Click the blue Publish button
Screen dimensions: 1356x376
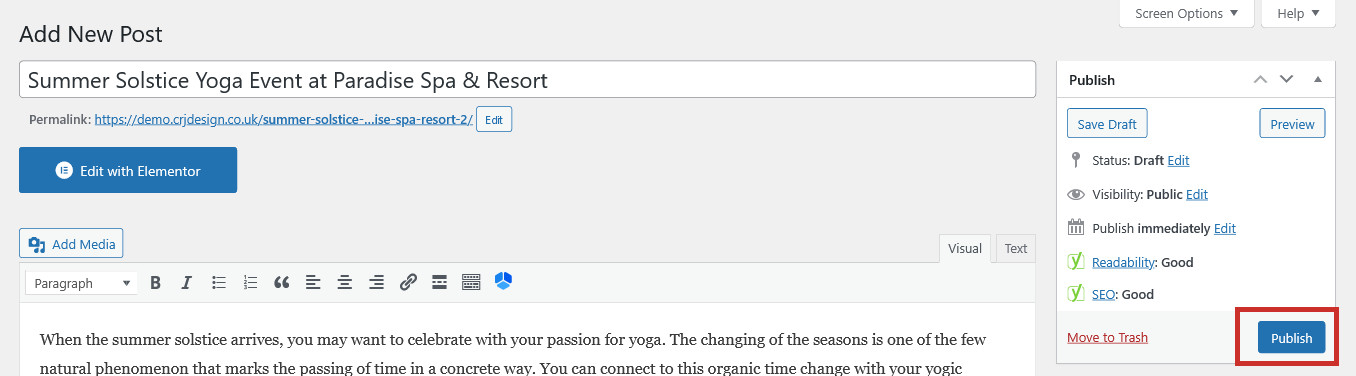pyautogui.click(x=1291, y=338)
